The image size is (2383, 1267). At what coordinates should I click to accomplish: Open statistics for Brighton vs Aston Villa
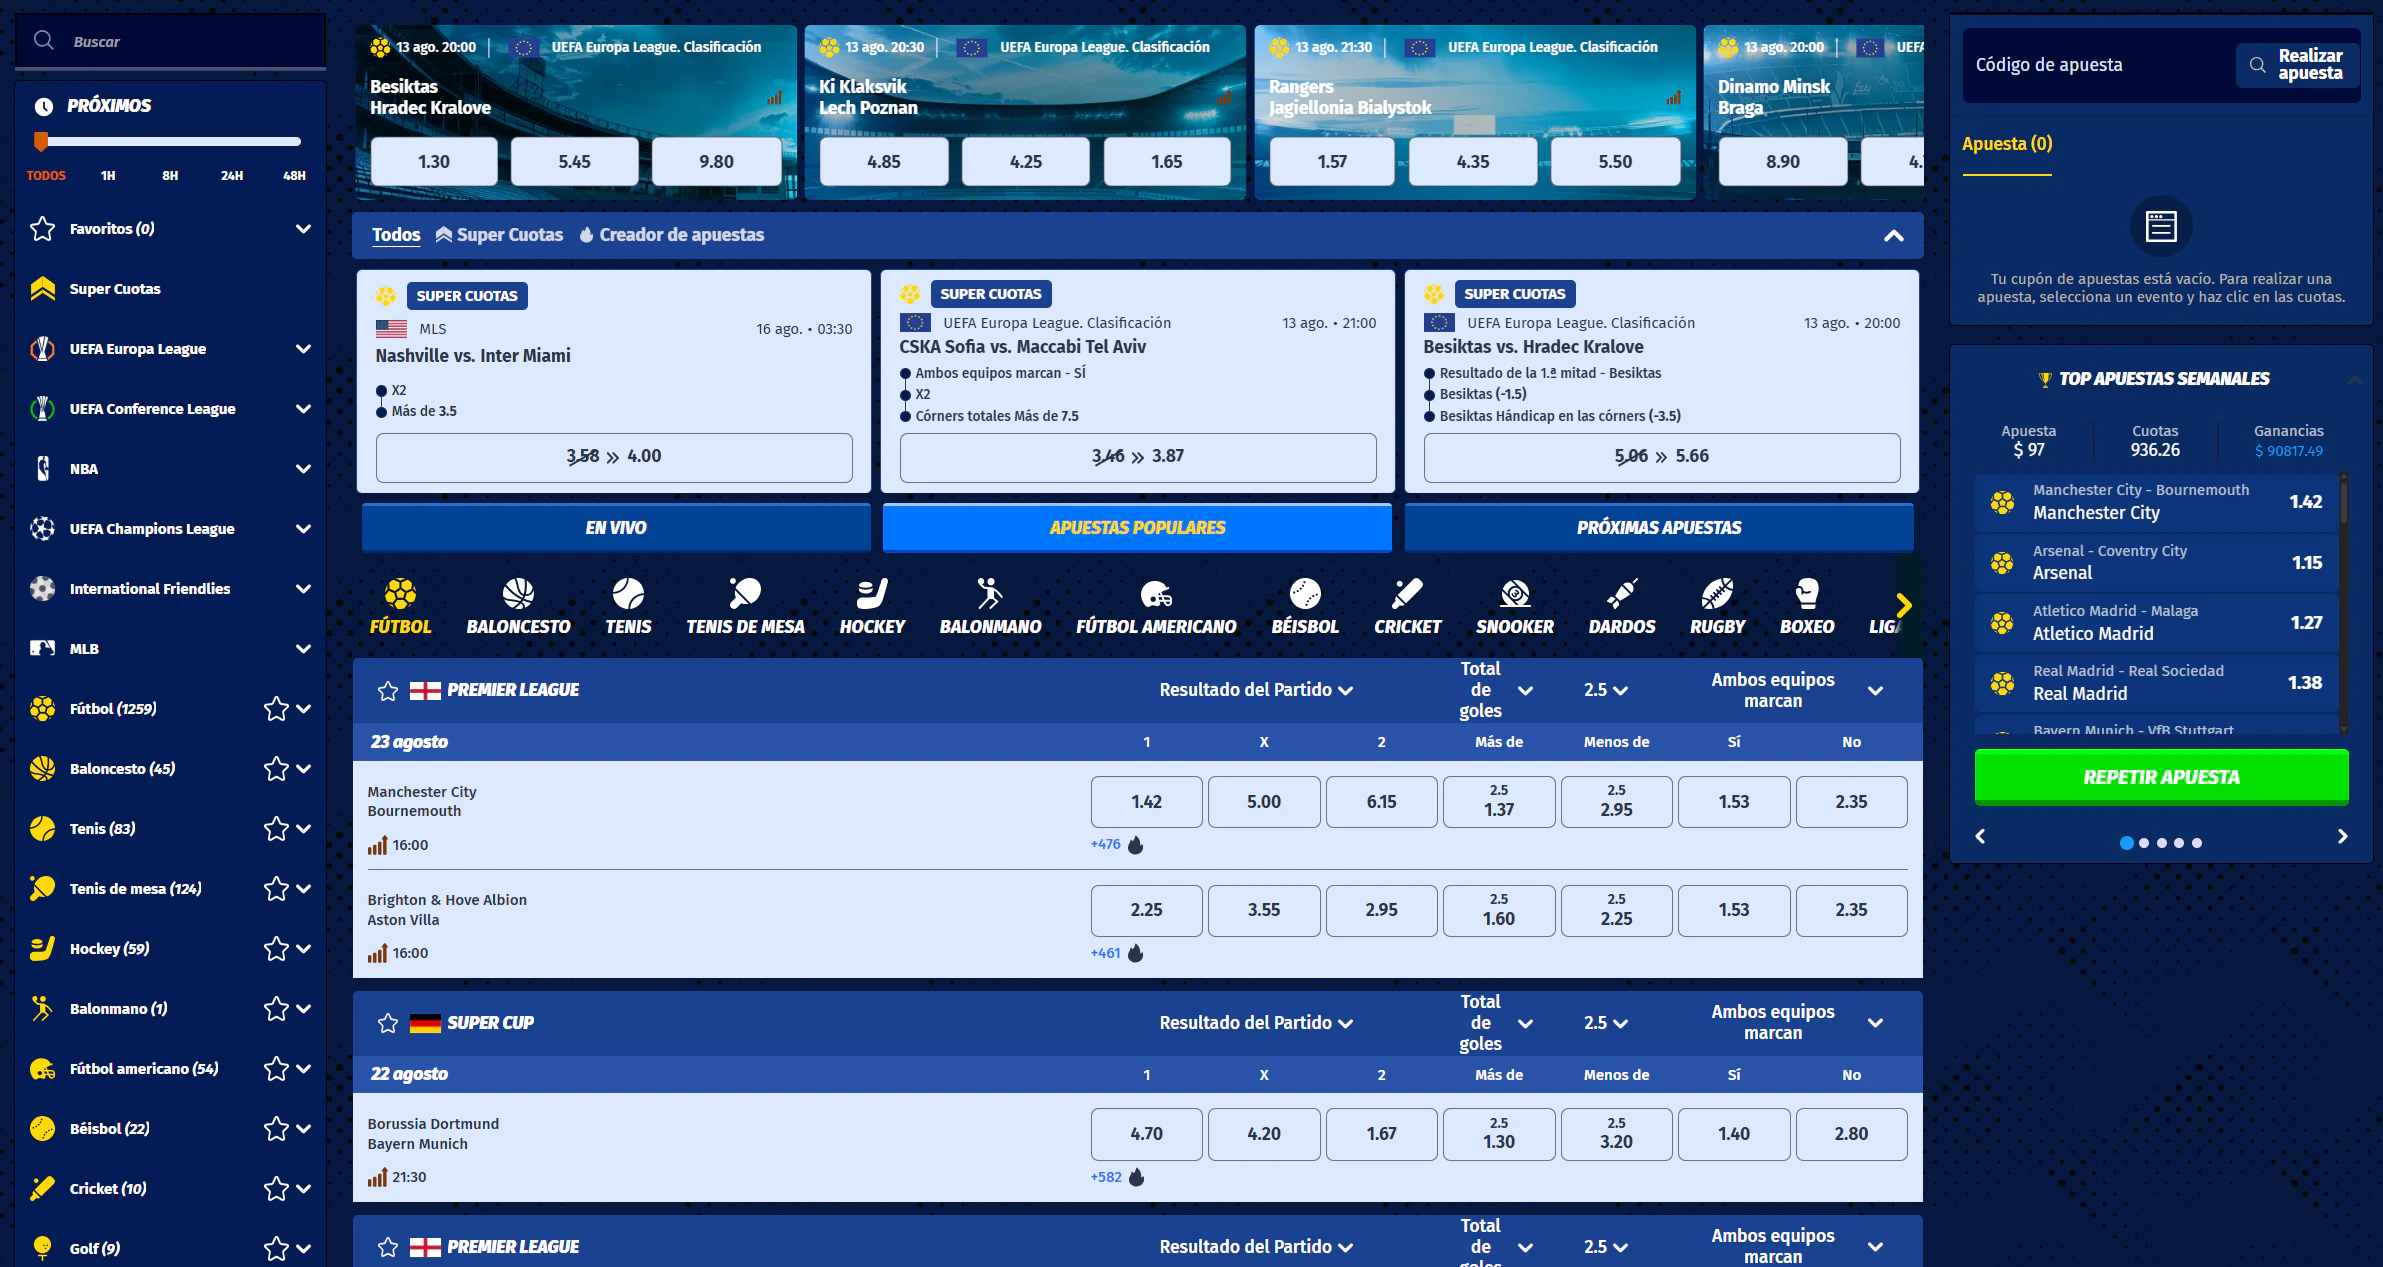377,954
